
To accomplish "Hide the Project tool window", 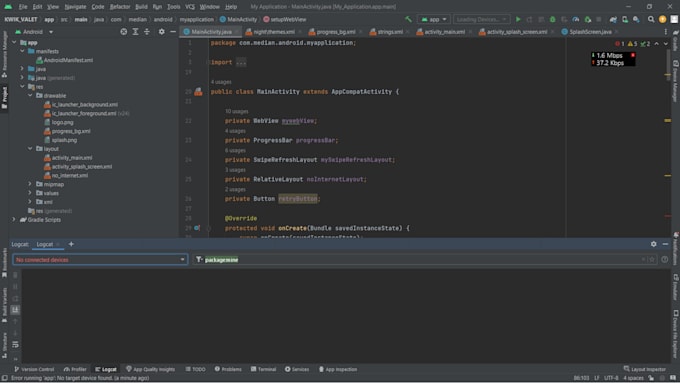I will [x=173, y=32].
